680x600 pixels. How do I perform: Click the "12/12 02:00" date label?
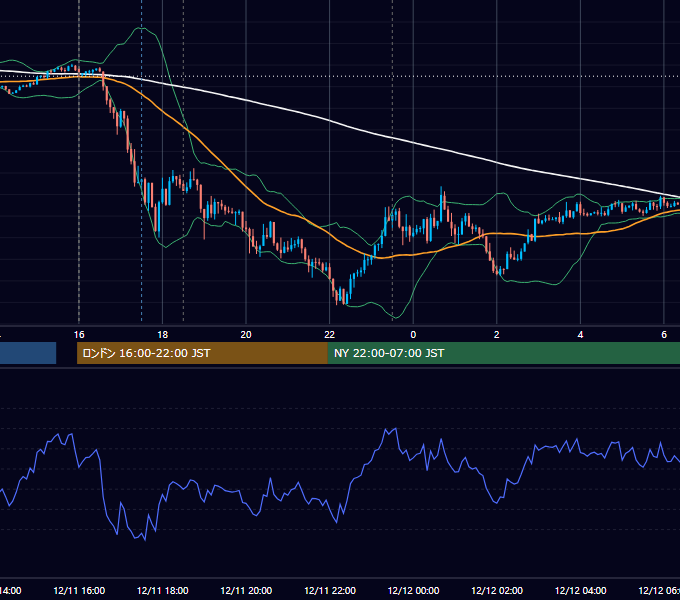click(x=497, y=590)
